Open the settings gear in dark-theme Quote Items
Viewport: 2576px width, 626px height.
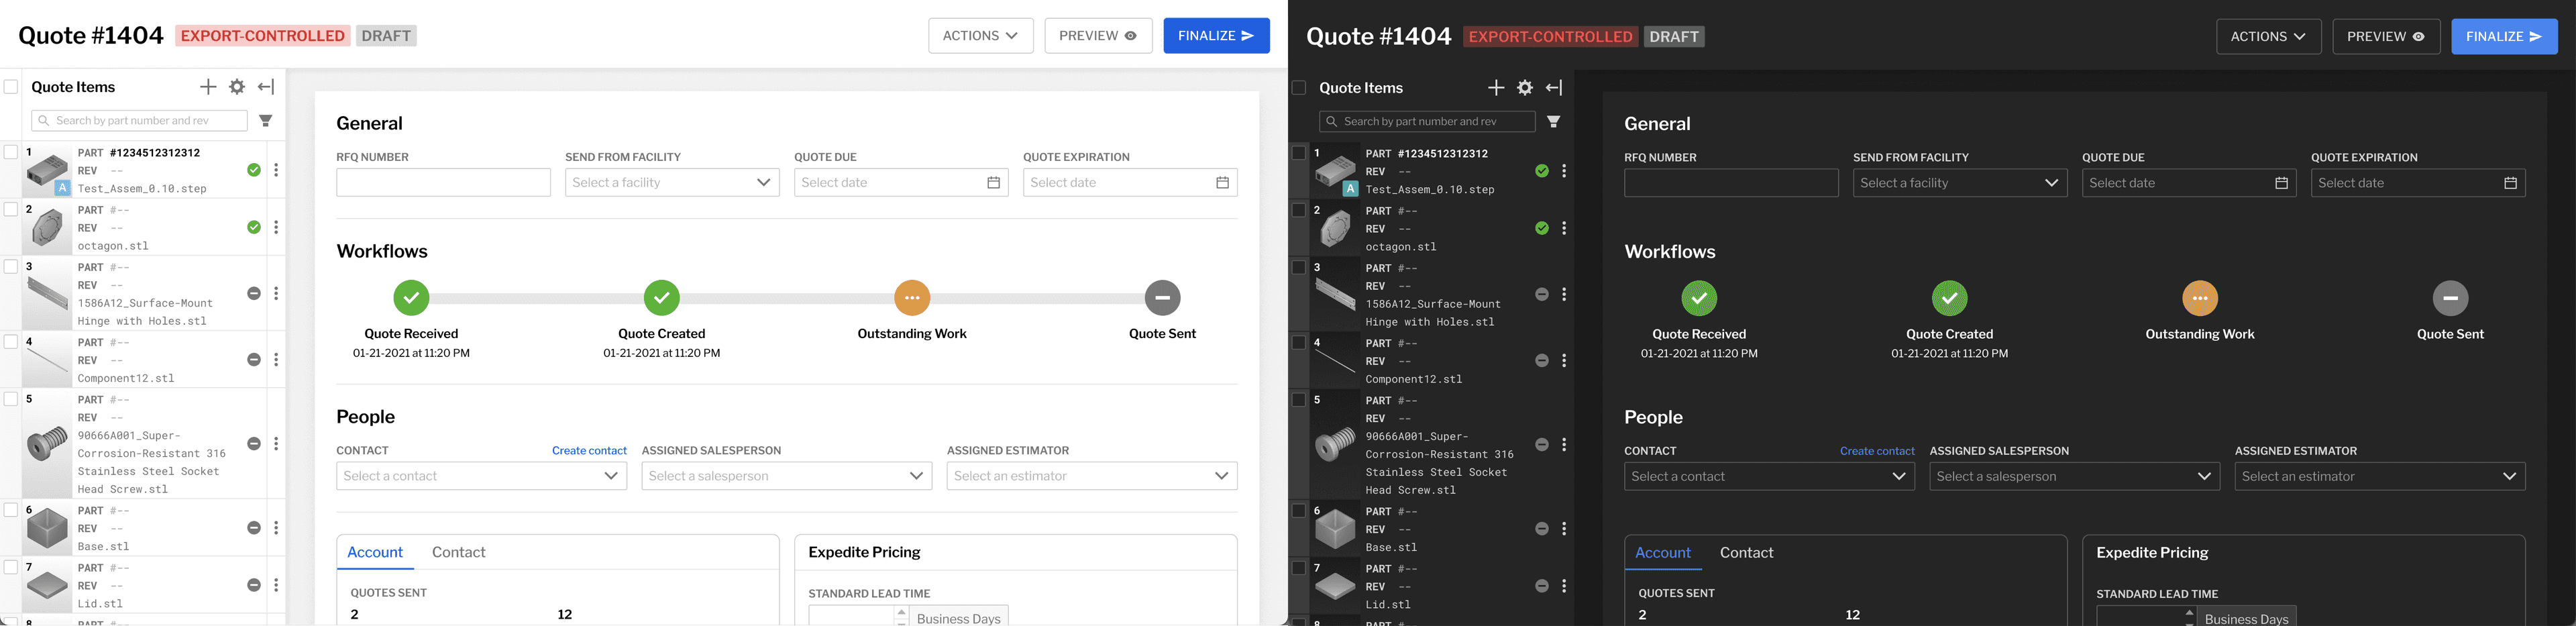click(1524, 88)
